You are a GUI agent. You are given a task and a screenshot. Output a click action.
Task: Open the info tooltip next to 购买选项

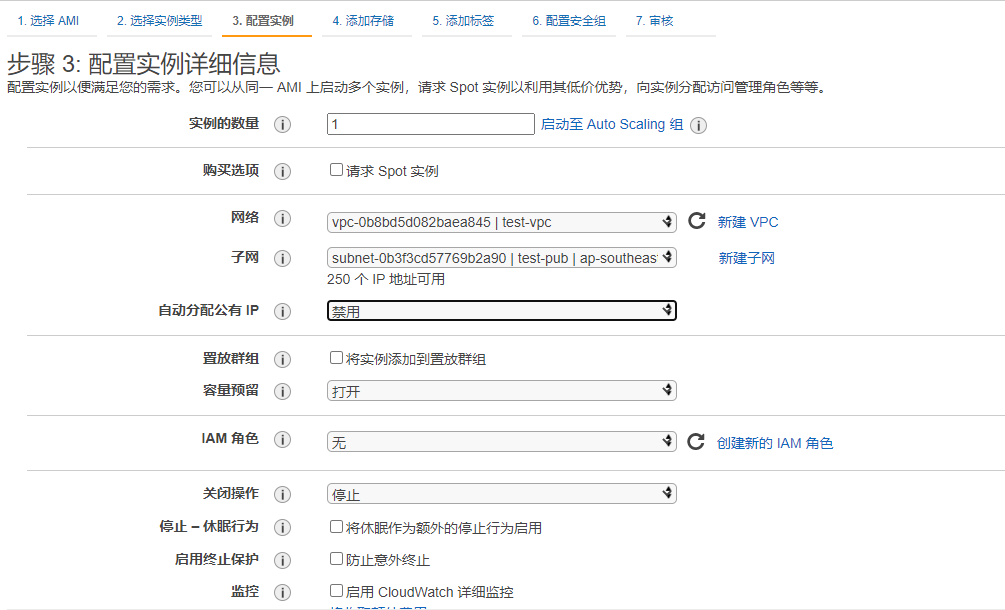point(282,171)
